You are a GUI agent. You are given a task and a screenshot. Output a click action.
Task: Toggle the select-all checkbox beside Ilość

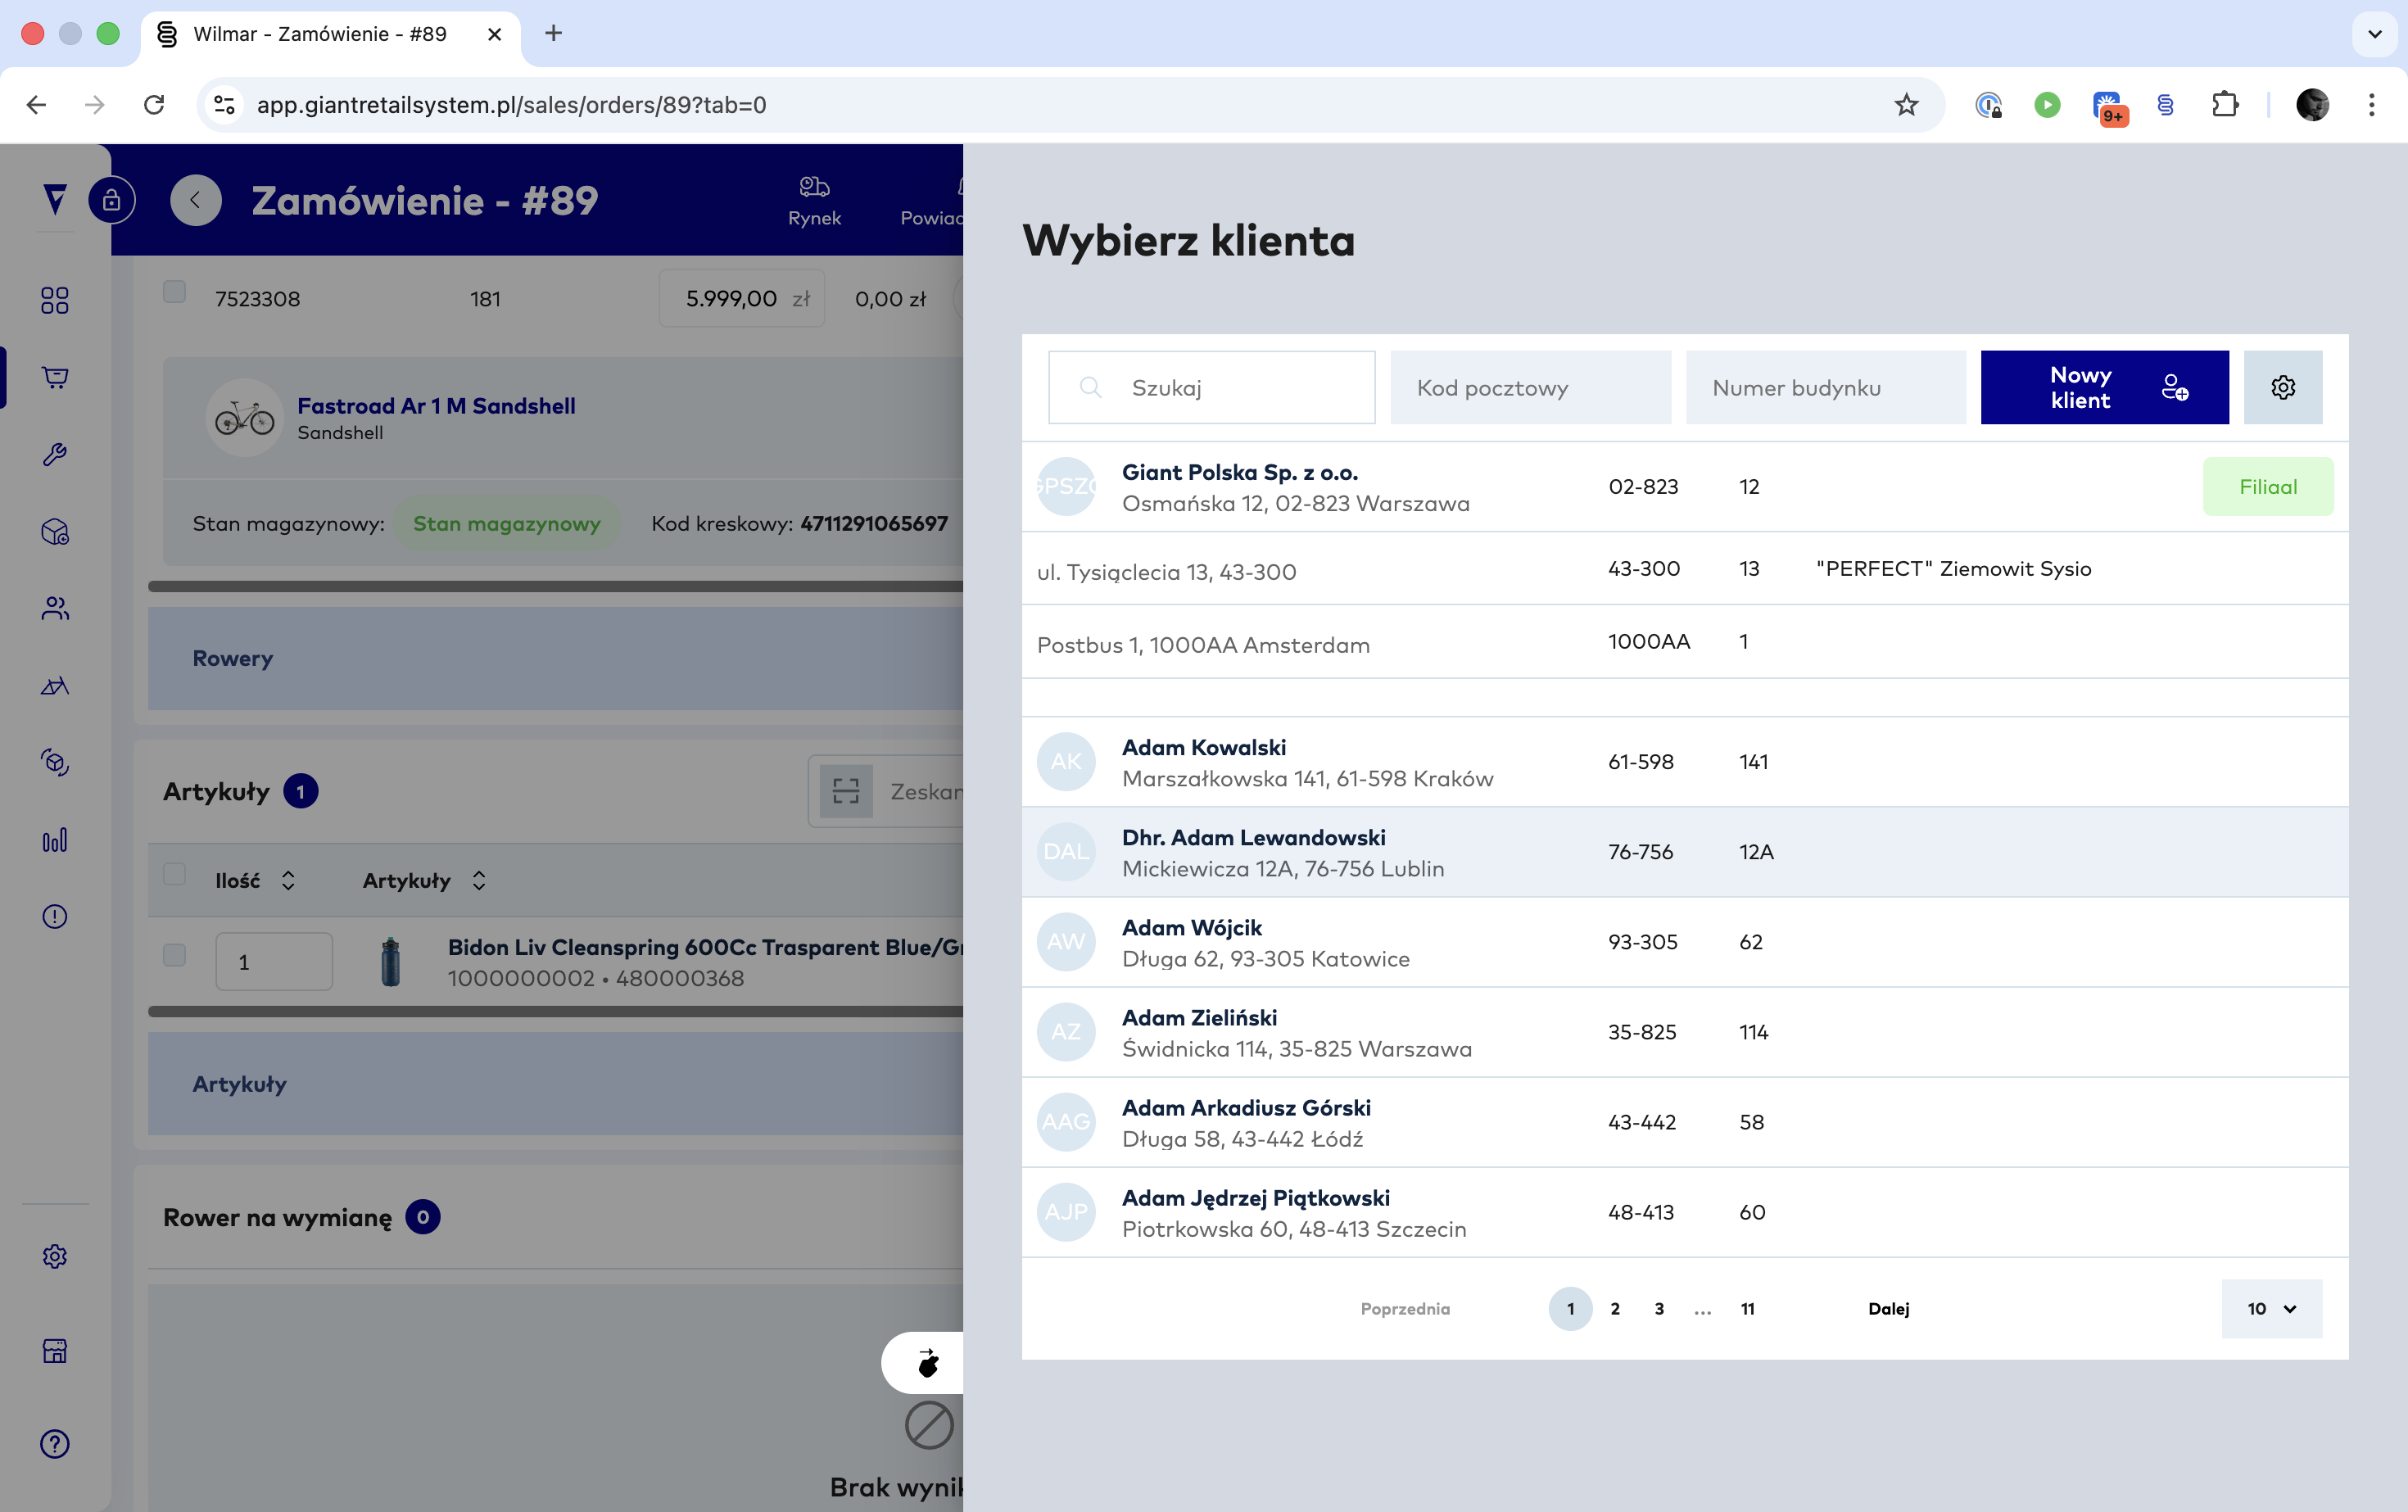174,874
